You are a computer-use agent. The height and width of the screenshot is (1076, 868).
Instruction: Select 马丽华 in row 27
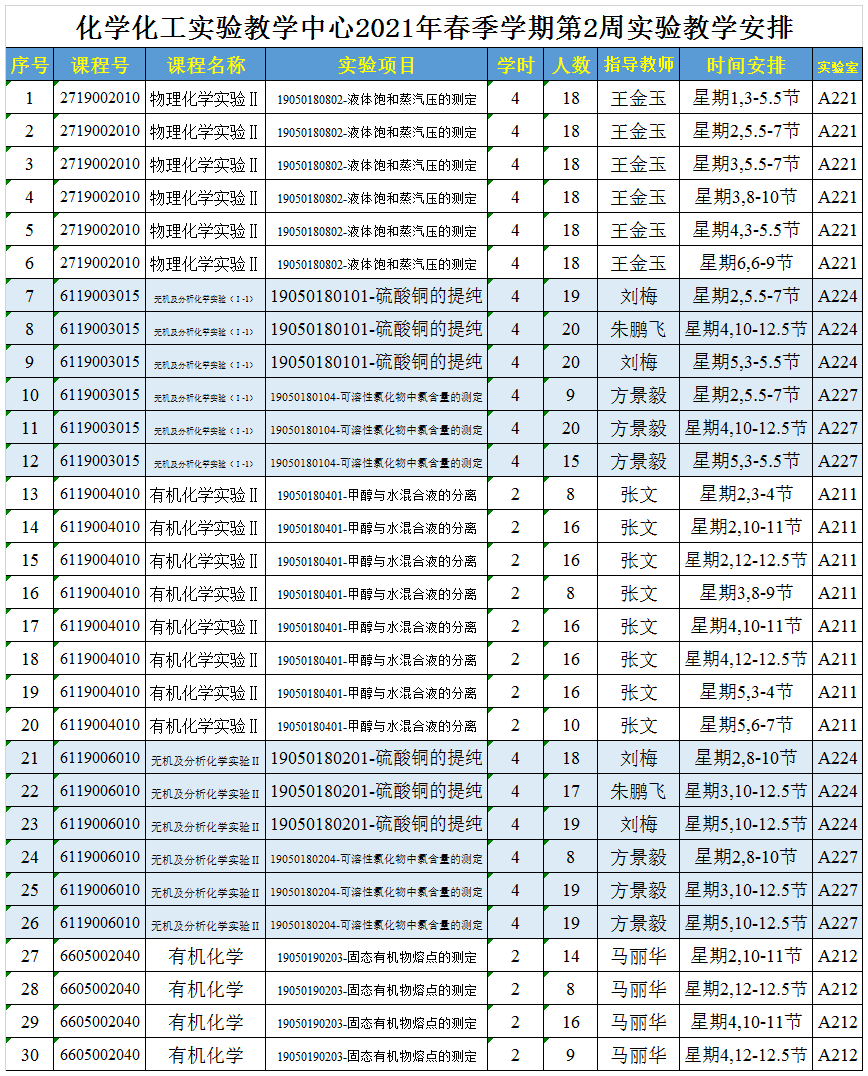coord(639,956)
